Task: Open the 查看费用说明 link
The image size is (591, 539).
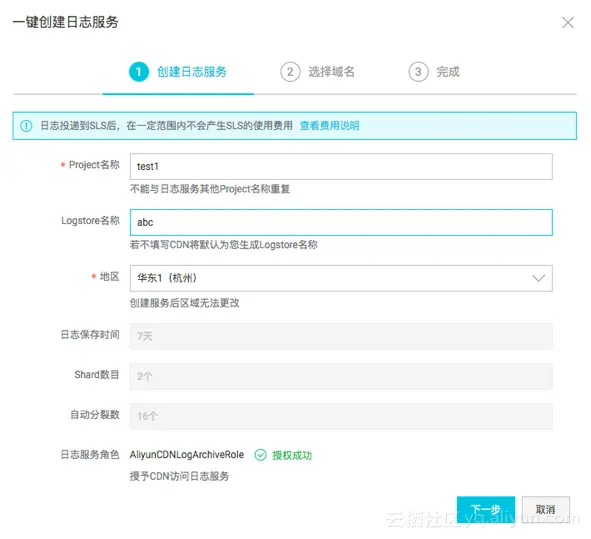Action: pos(329,126)
